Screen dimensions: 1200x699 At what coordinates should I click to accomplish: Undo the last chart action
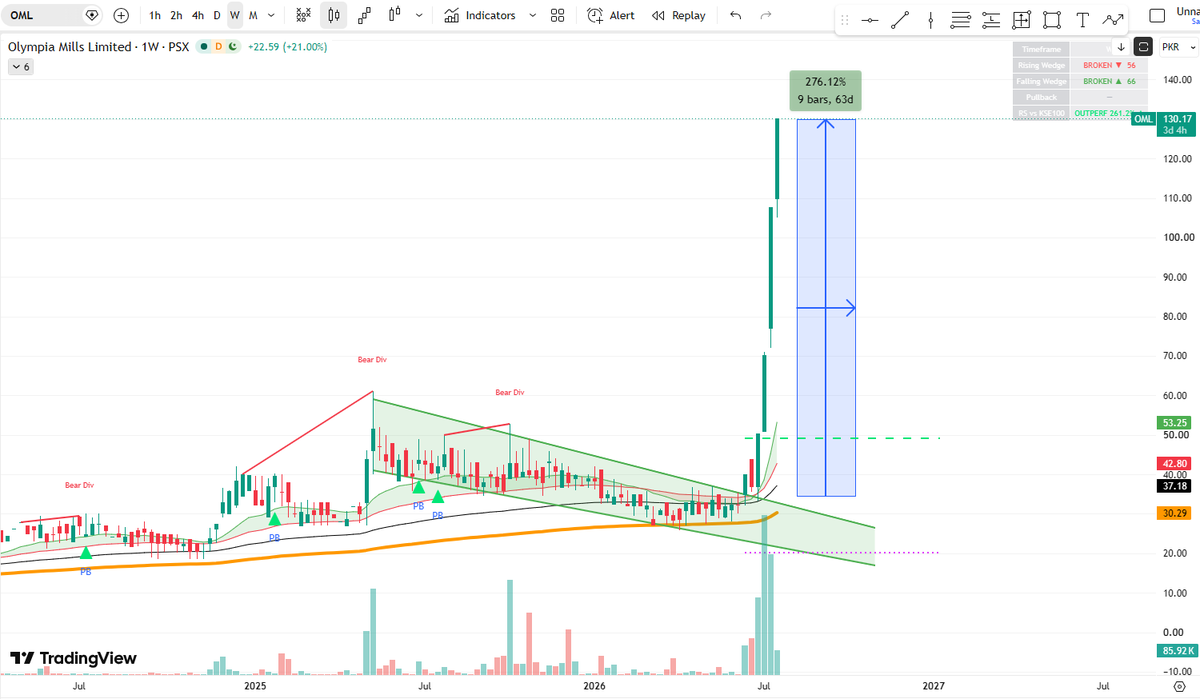[x=736, y=15]
